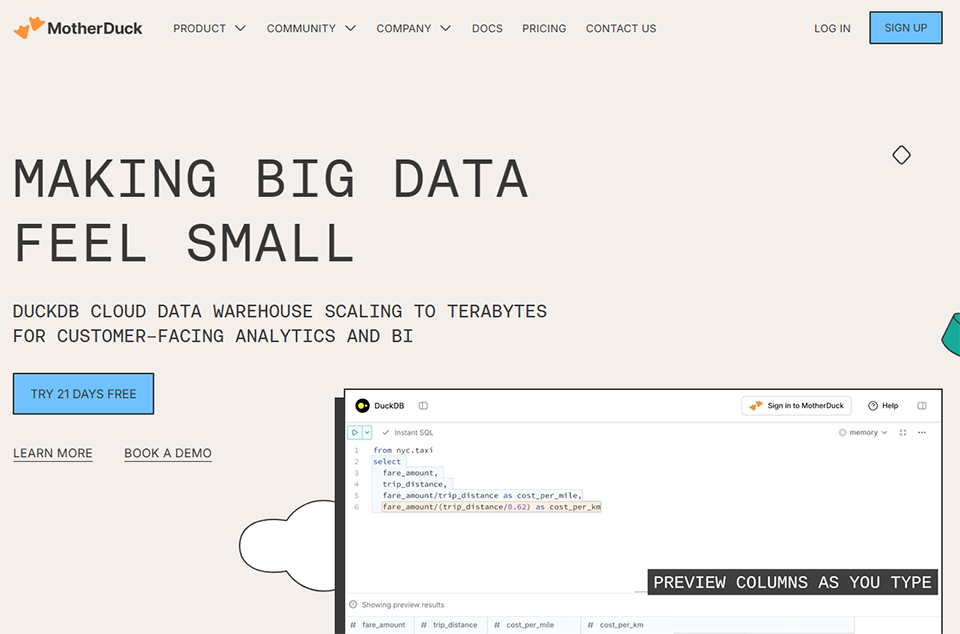Click the MotherDuck logo

point(78,28)
